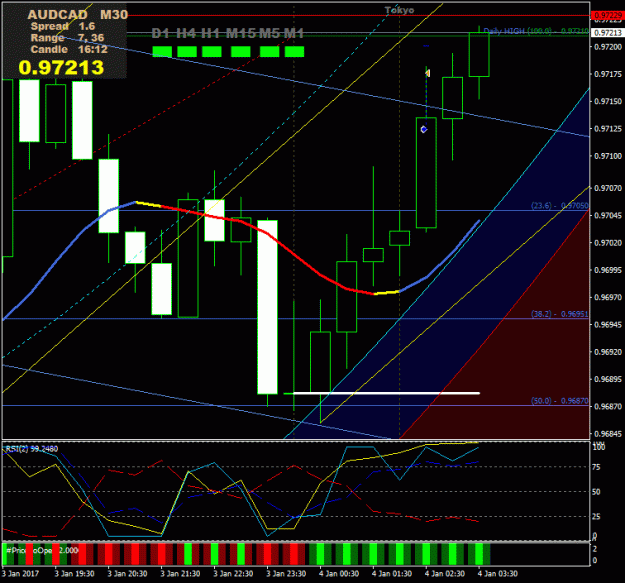This screenshot has height=583, width=625.
Task: Click the RSI(2) 99.2480 indicator label
Action: pos(32,449)
